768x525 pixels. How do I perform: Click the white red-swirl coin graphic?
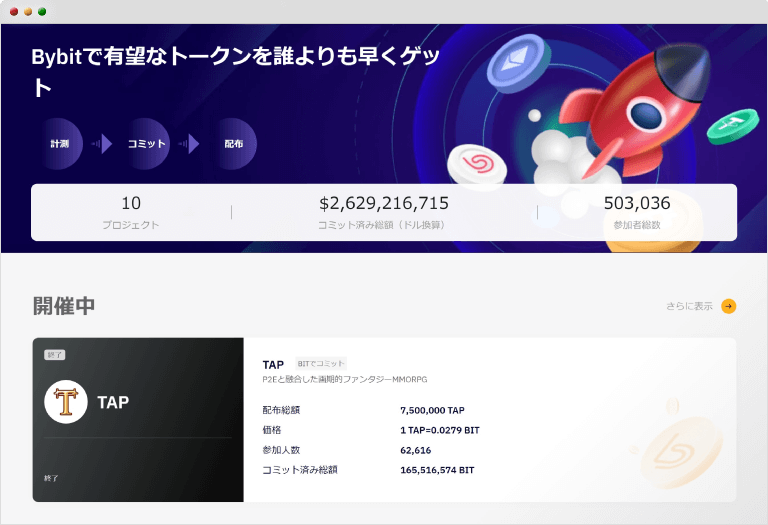point(477,166)
